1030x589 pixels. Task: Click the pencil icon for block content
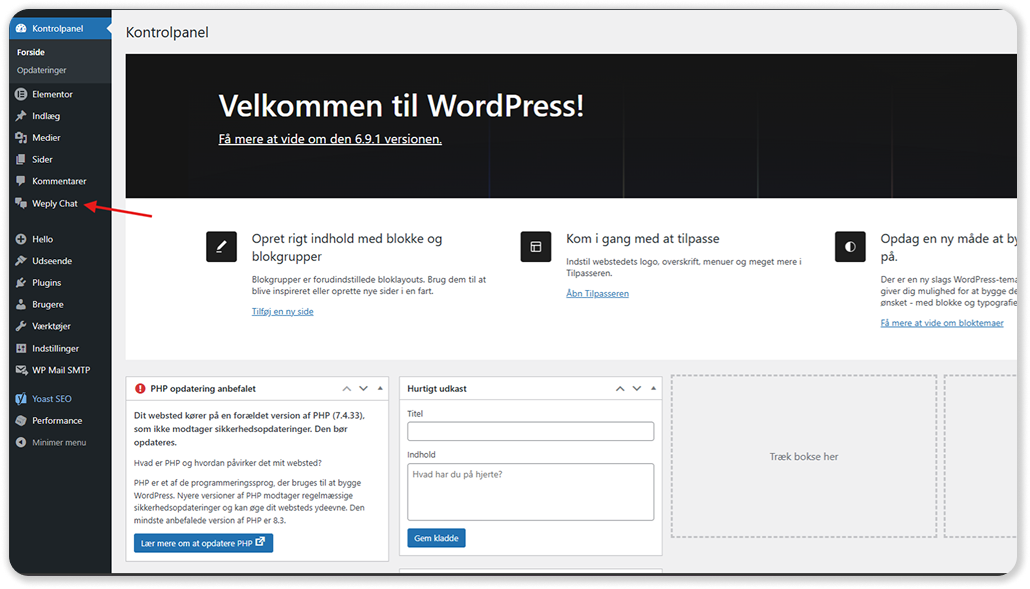[221, 246]
